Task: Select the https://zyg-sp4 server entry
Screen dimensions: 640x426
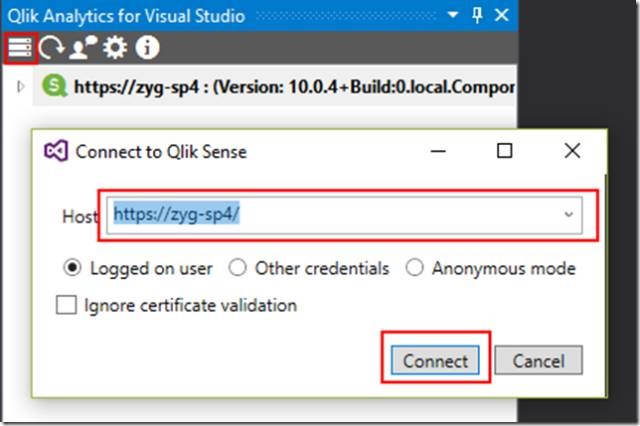Action: pyautogui.click(x=275, y=87)
